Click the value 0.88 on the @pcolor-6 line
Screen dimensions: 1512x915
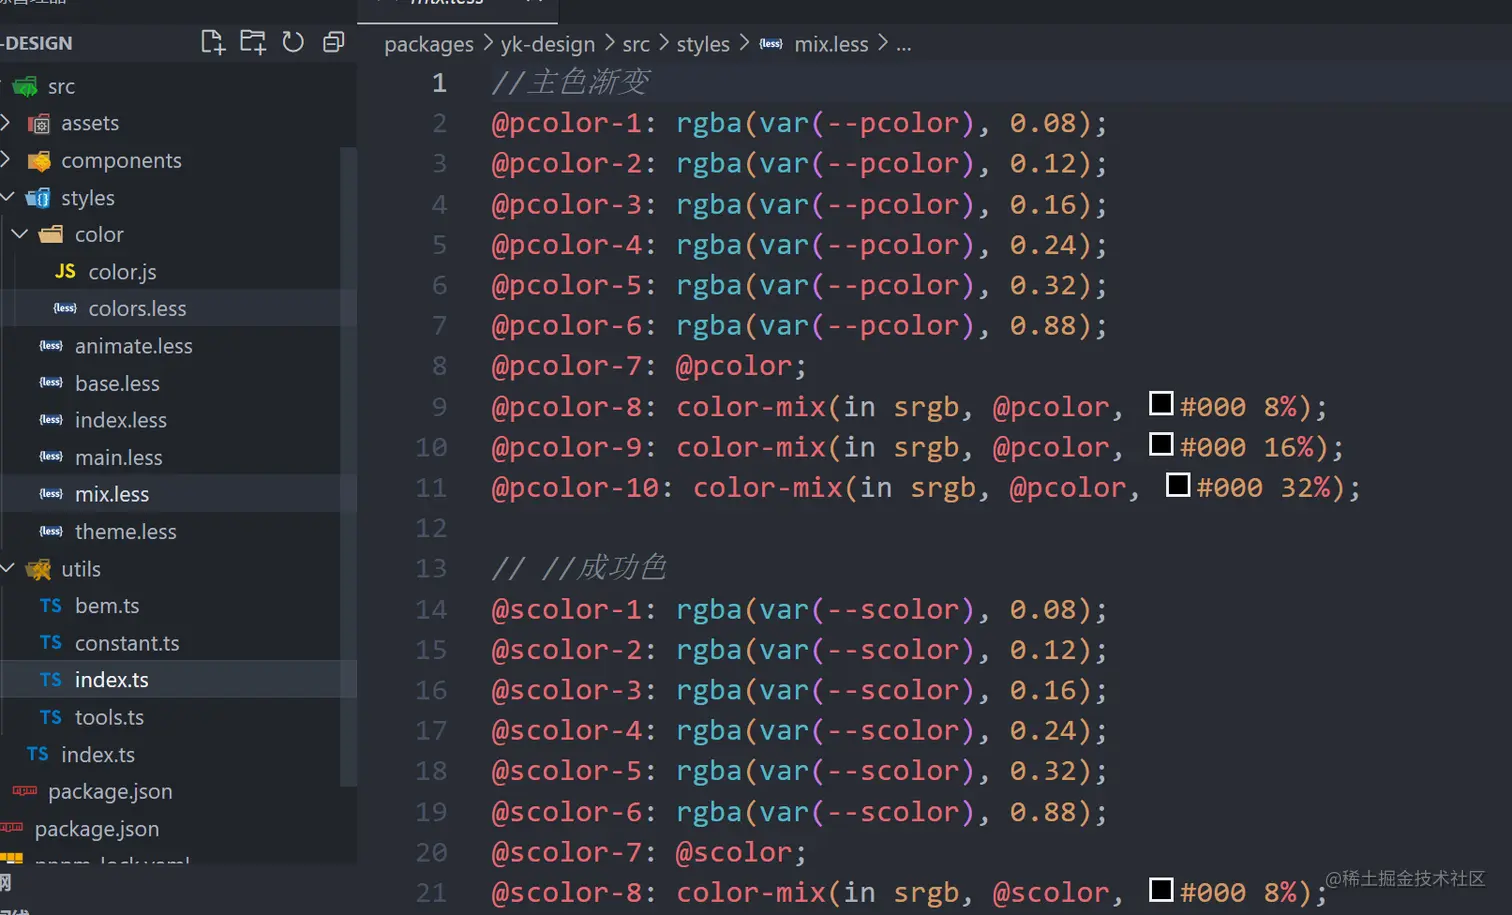coord(1042,326)
